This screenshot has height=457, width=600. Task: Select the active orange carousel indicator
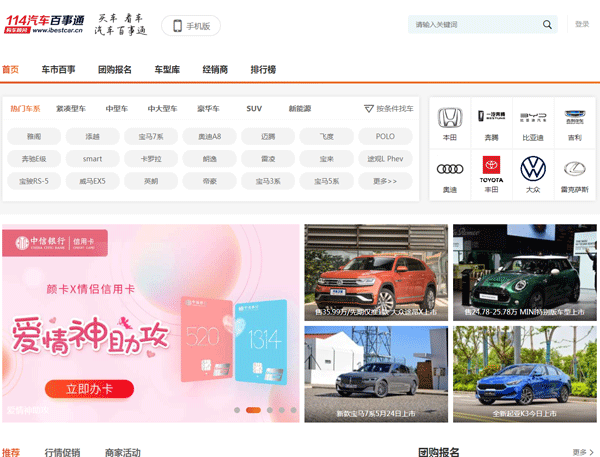tap(253, 410)
